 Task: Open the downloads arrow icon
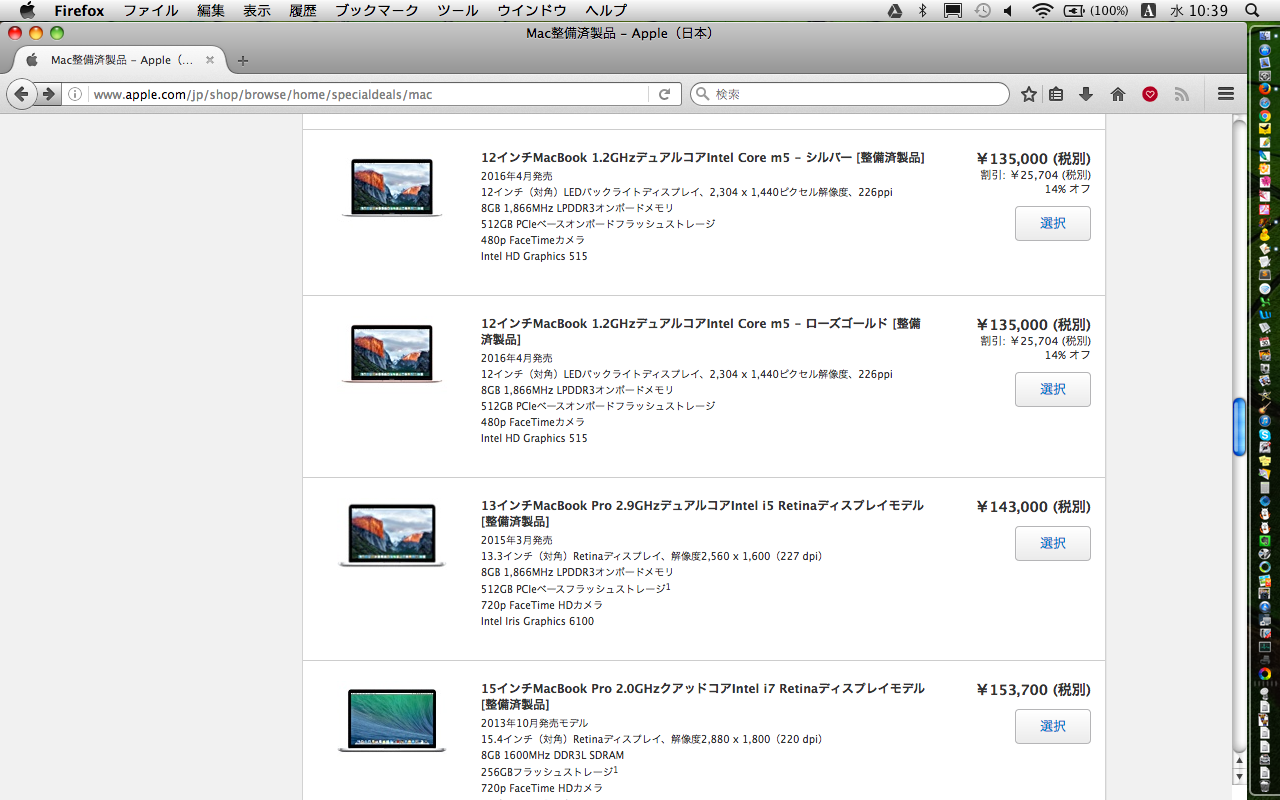1086,94
